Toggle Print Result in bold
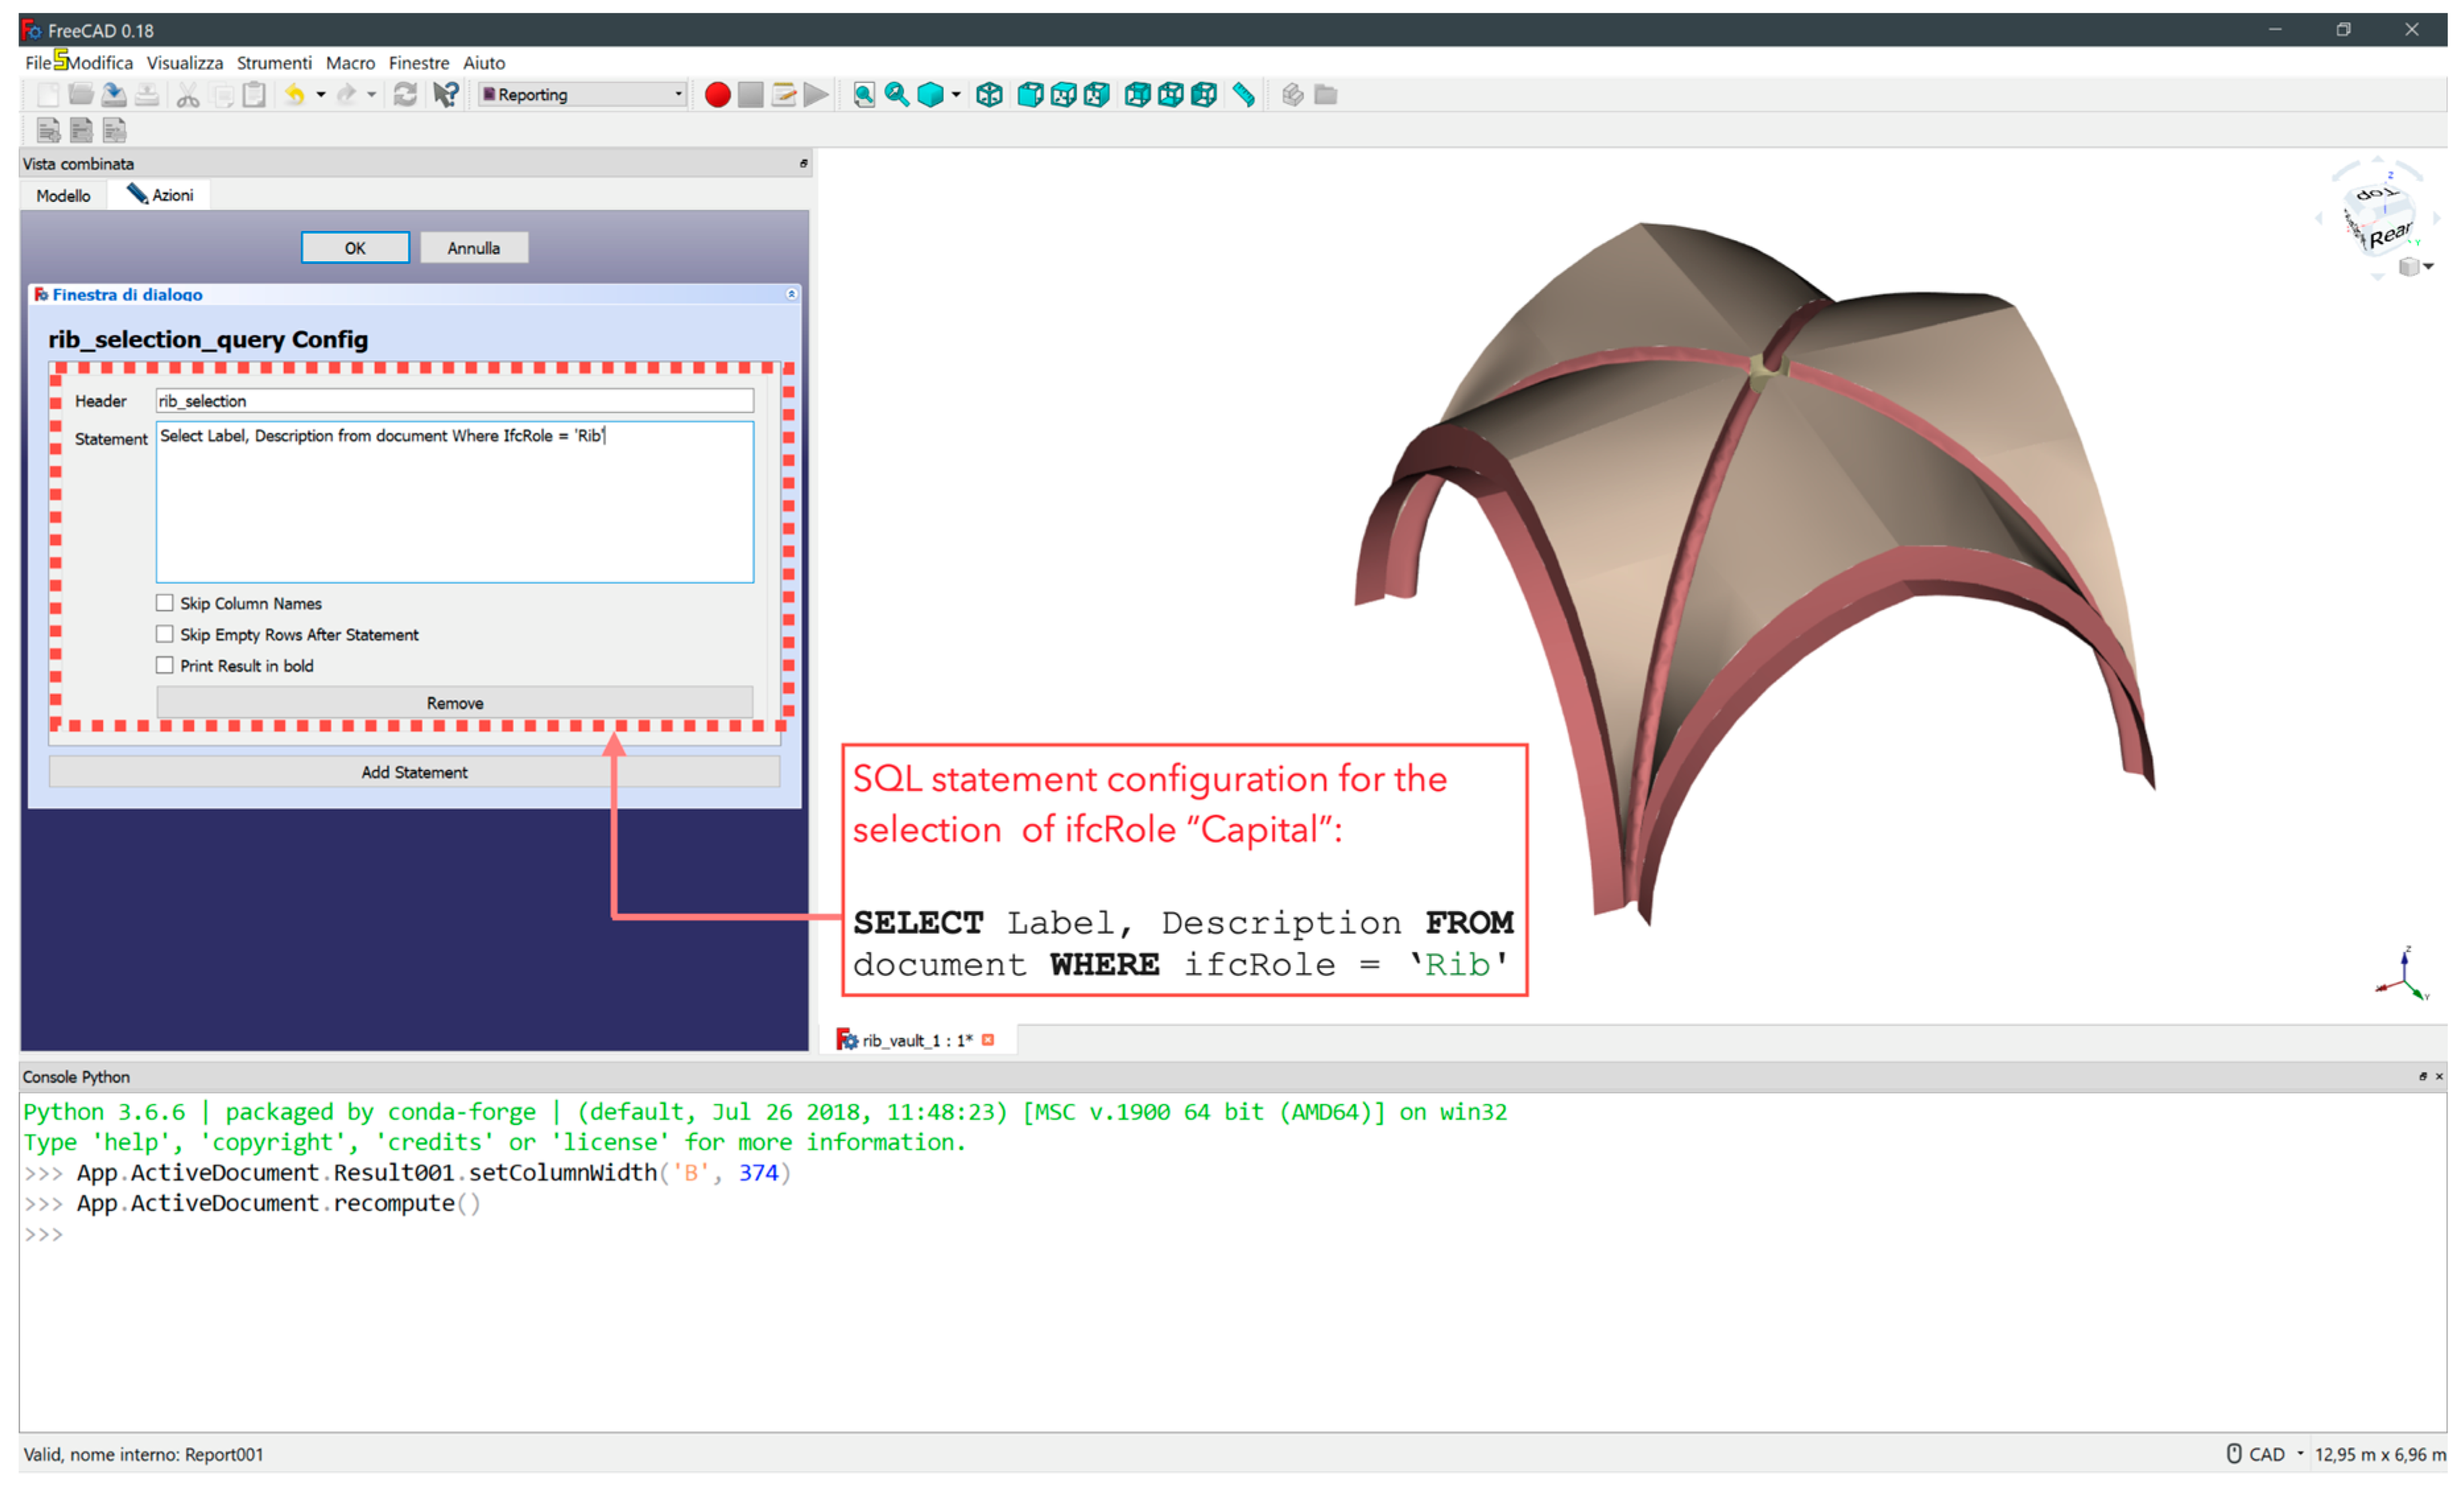The image size is (2464, 1491). 165,665
